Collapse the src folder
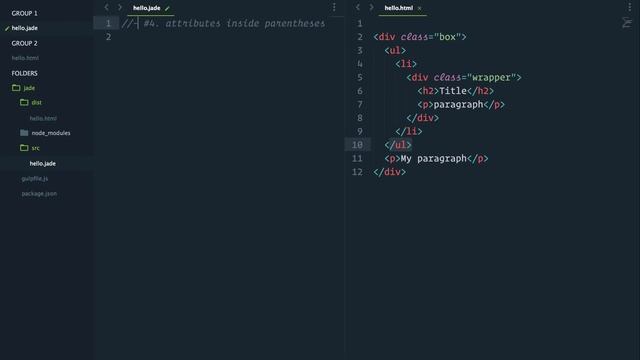Screen dimensions: 640x360 pyautogui.click(x=24, y=148)
